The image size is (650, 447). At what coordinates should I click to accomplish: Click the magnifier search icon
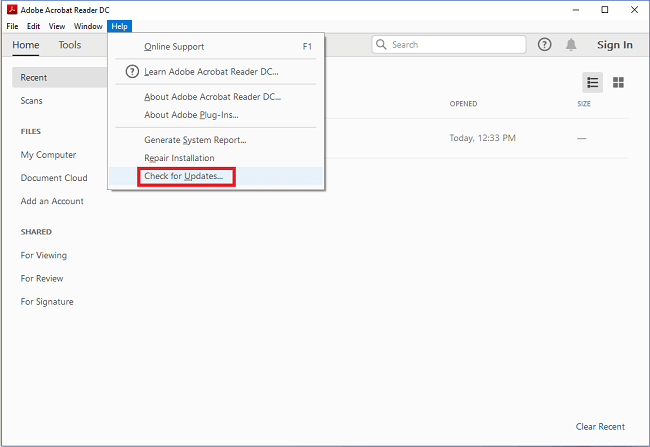(x=381, y=44)
